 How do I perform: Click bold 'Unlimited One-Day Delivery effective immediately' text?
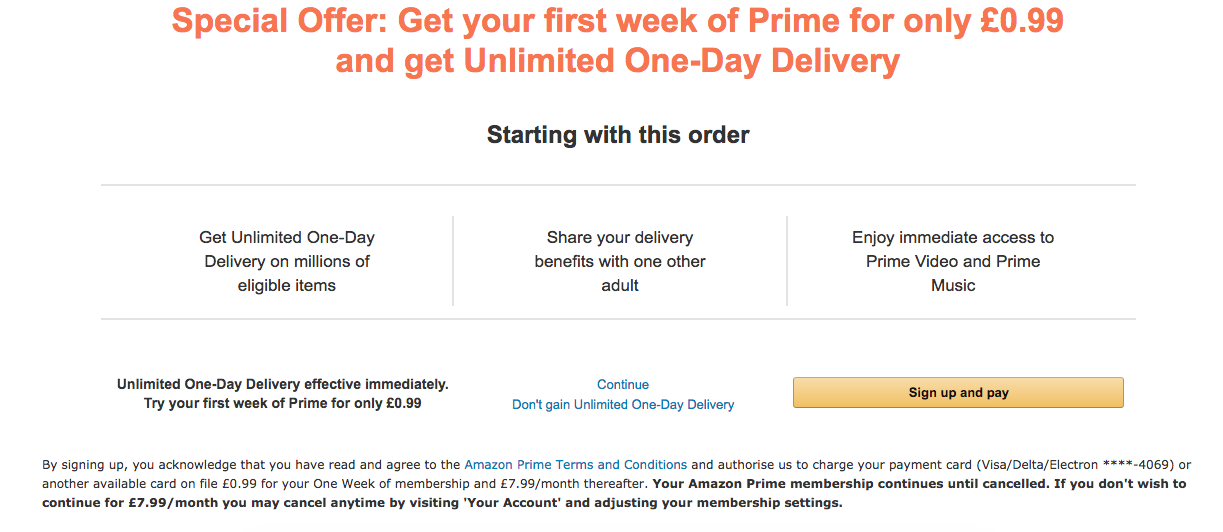[283, 384]
